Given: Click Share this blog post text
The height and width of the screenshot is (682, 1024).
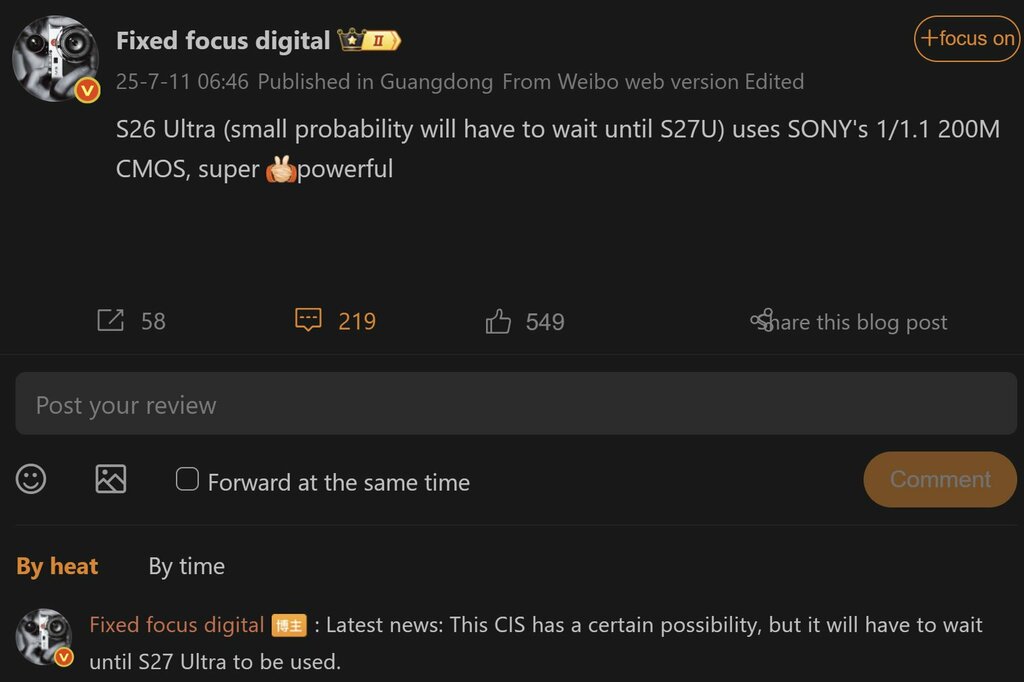Looking at the screenshot, I should [860, 322].
